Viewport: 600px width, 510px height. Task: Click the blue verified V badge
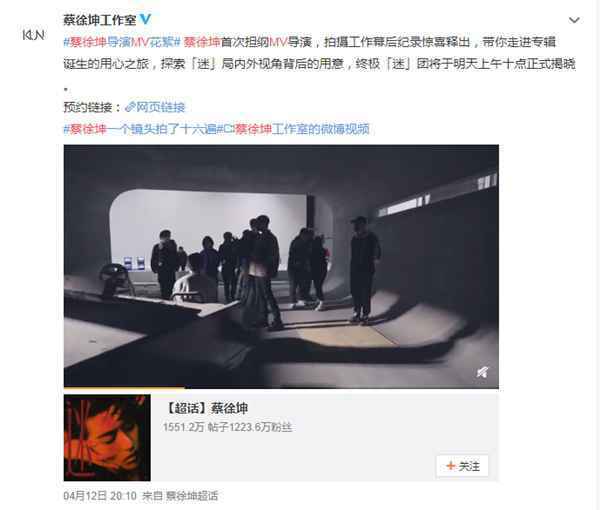coord(145,19)
